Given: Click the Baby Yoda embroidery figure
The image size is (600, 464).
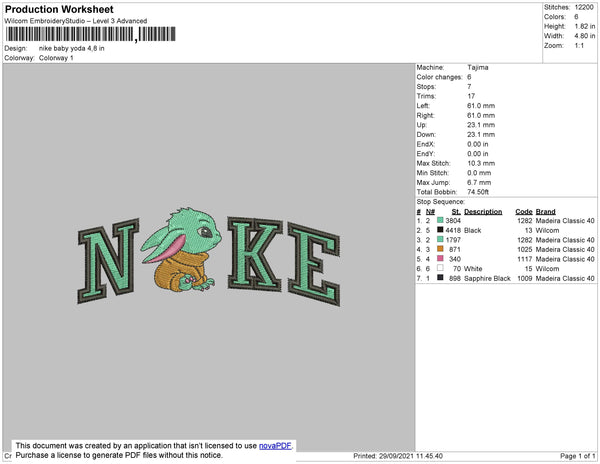Looking at the screenshot, I should [x=181, y=250].
